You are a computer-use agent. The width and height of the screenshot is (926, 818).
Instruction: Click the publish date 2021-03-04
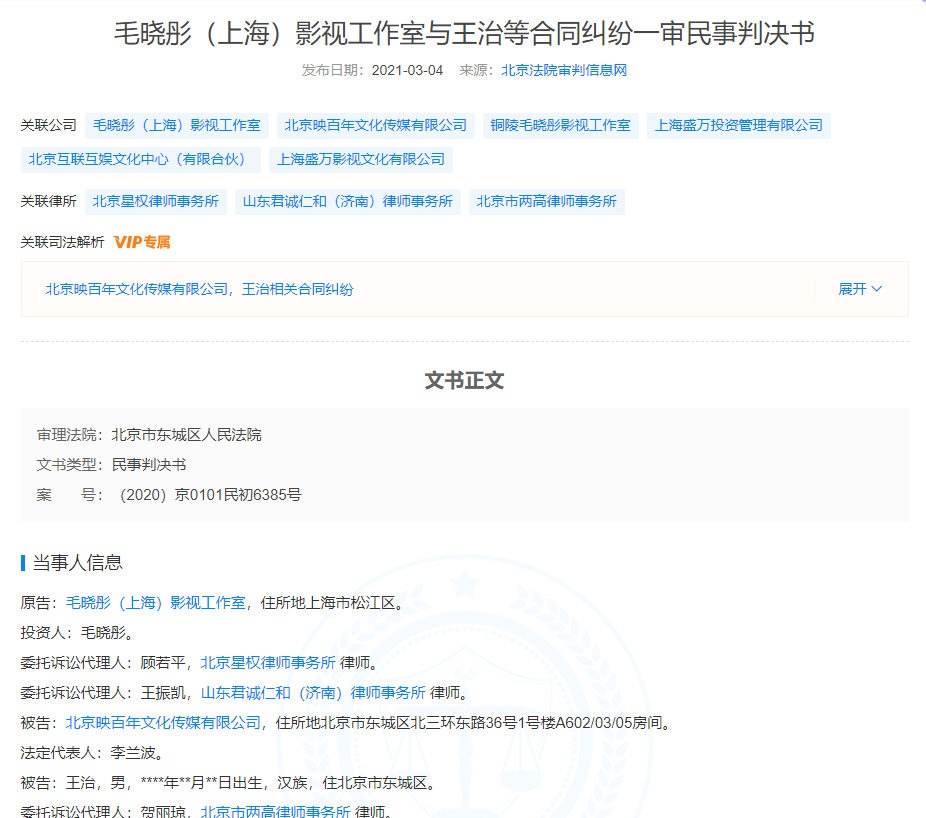tap(407, 70)
